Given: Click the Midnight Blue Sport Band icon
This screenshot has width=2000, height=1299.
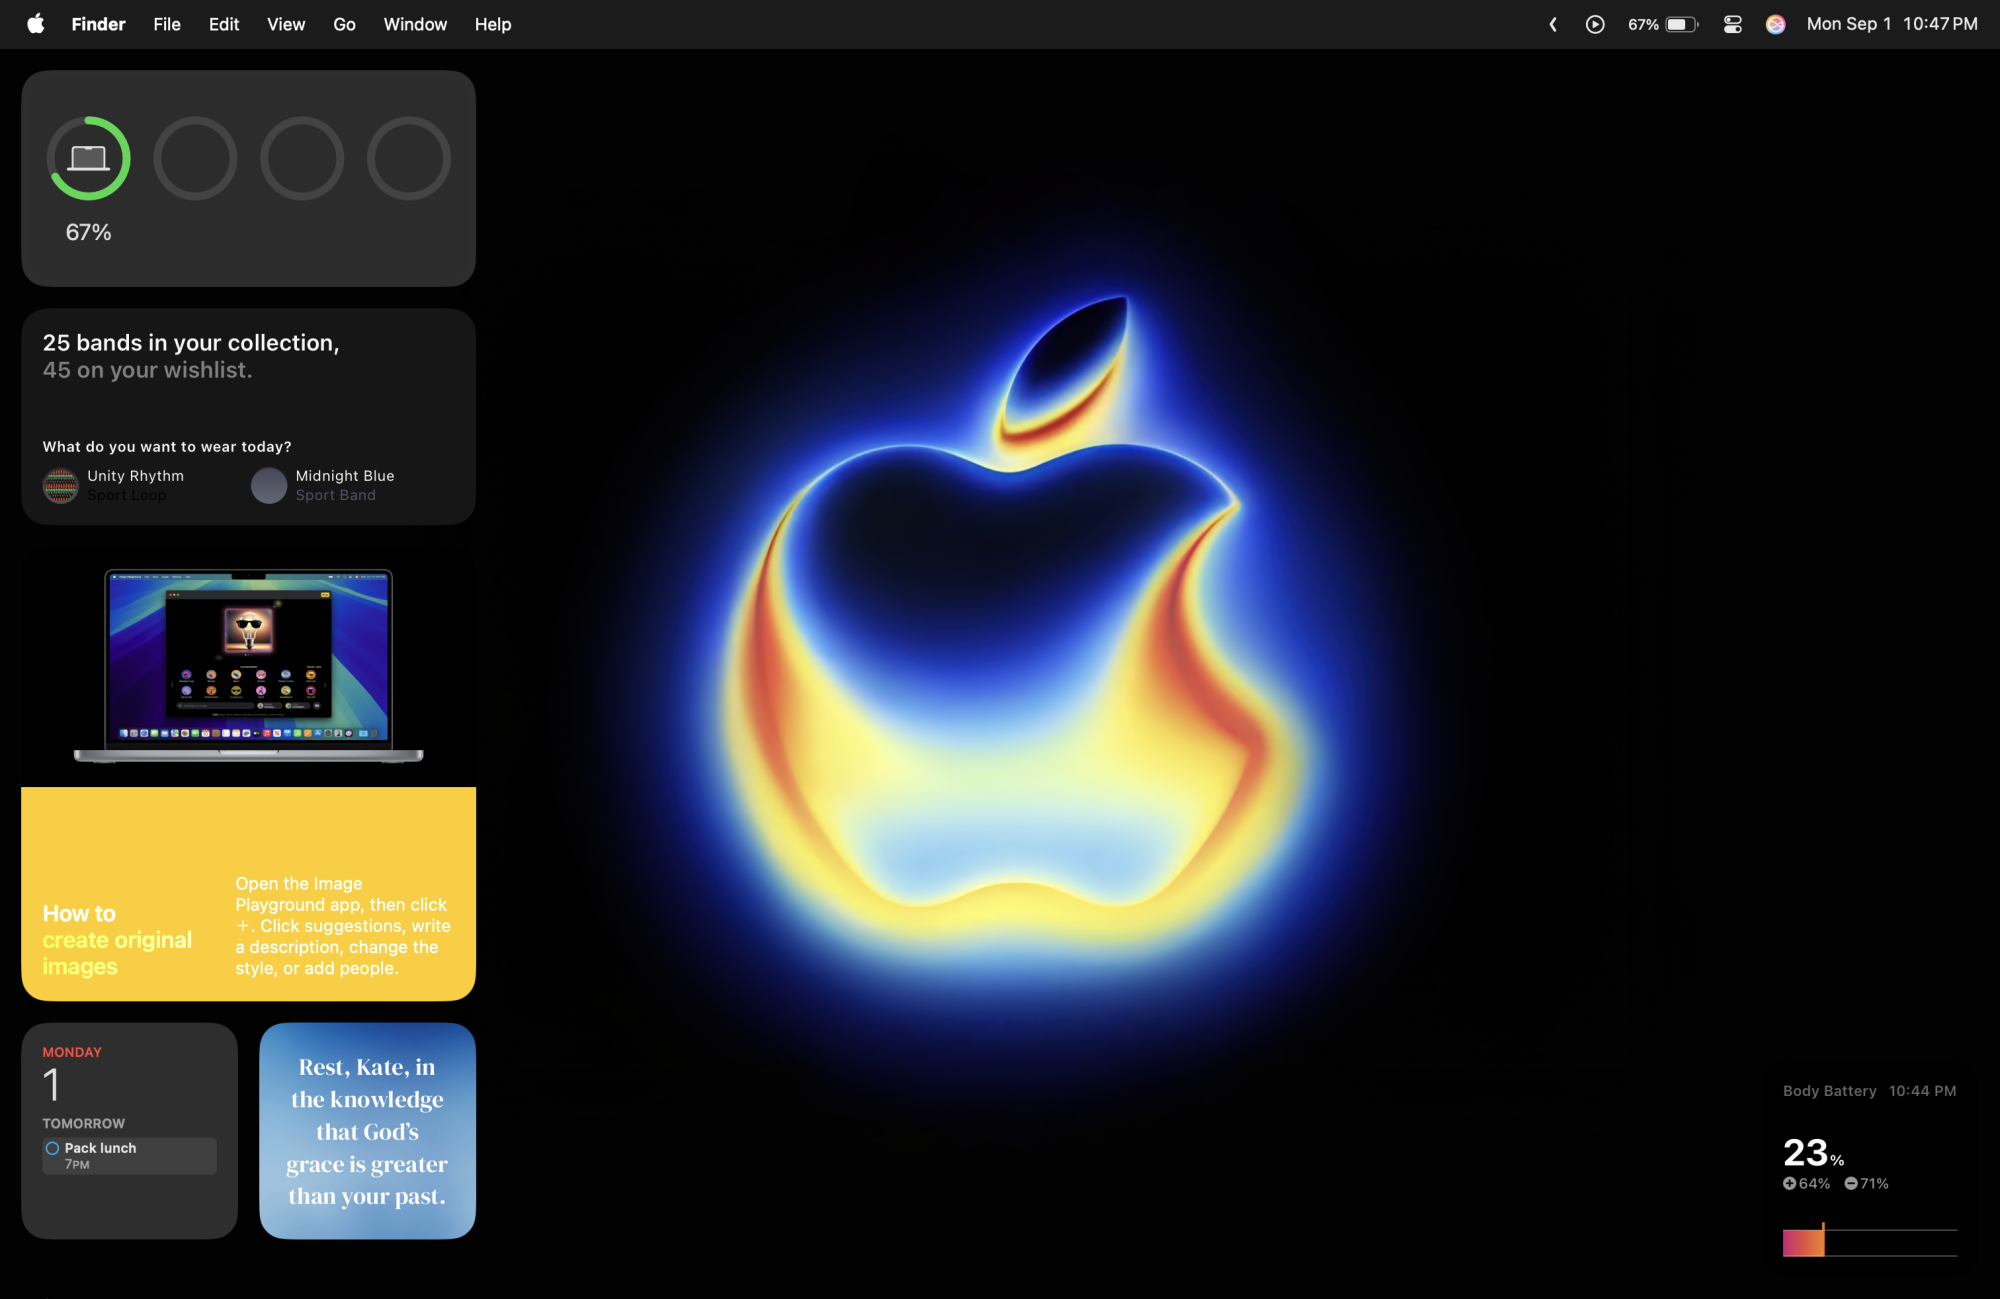Looking at the screenshot, I should pyautogui.click(x=269, y=485).
